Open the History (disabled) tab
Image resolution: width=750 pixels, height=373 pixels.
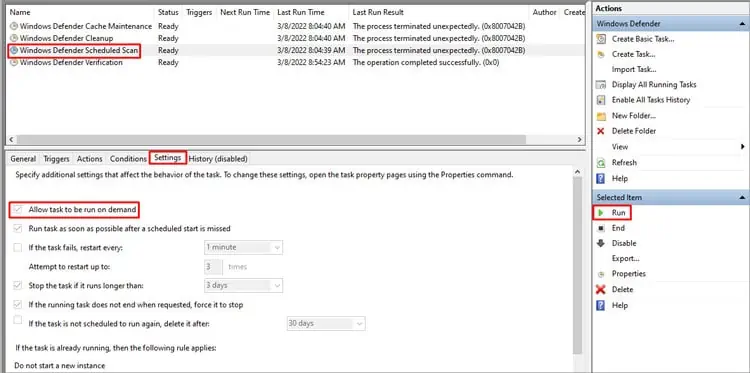218,159
